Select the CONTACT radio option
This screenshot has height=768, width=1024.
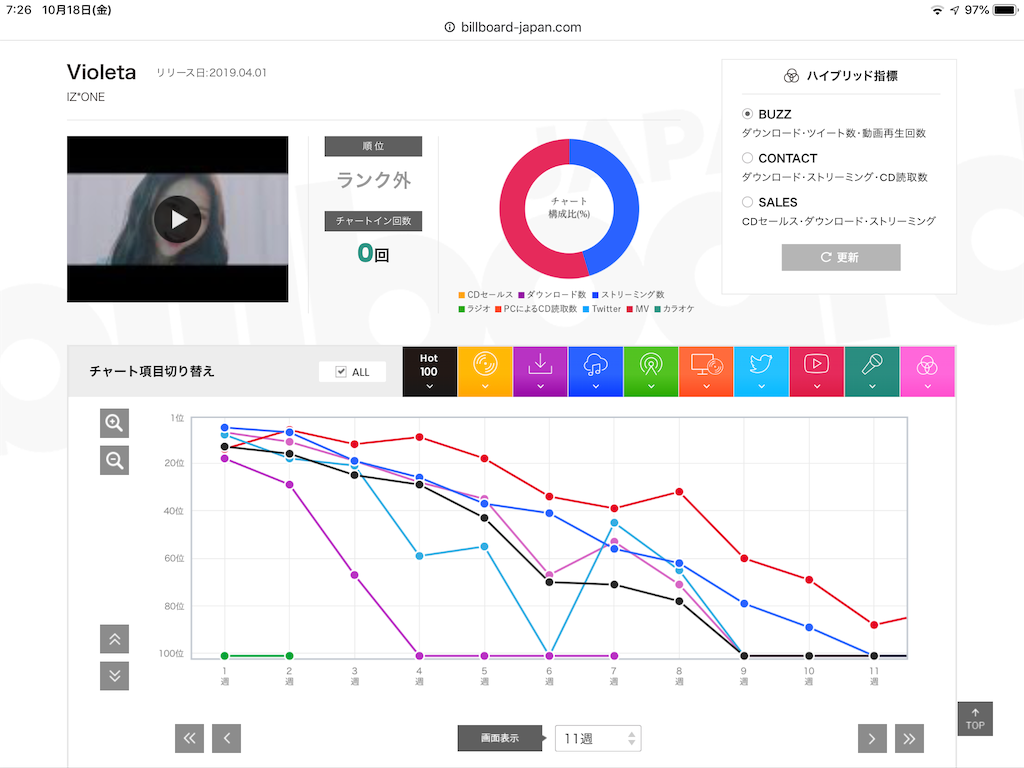coord(747,158)
